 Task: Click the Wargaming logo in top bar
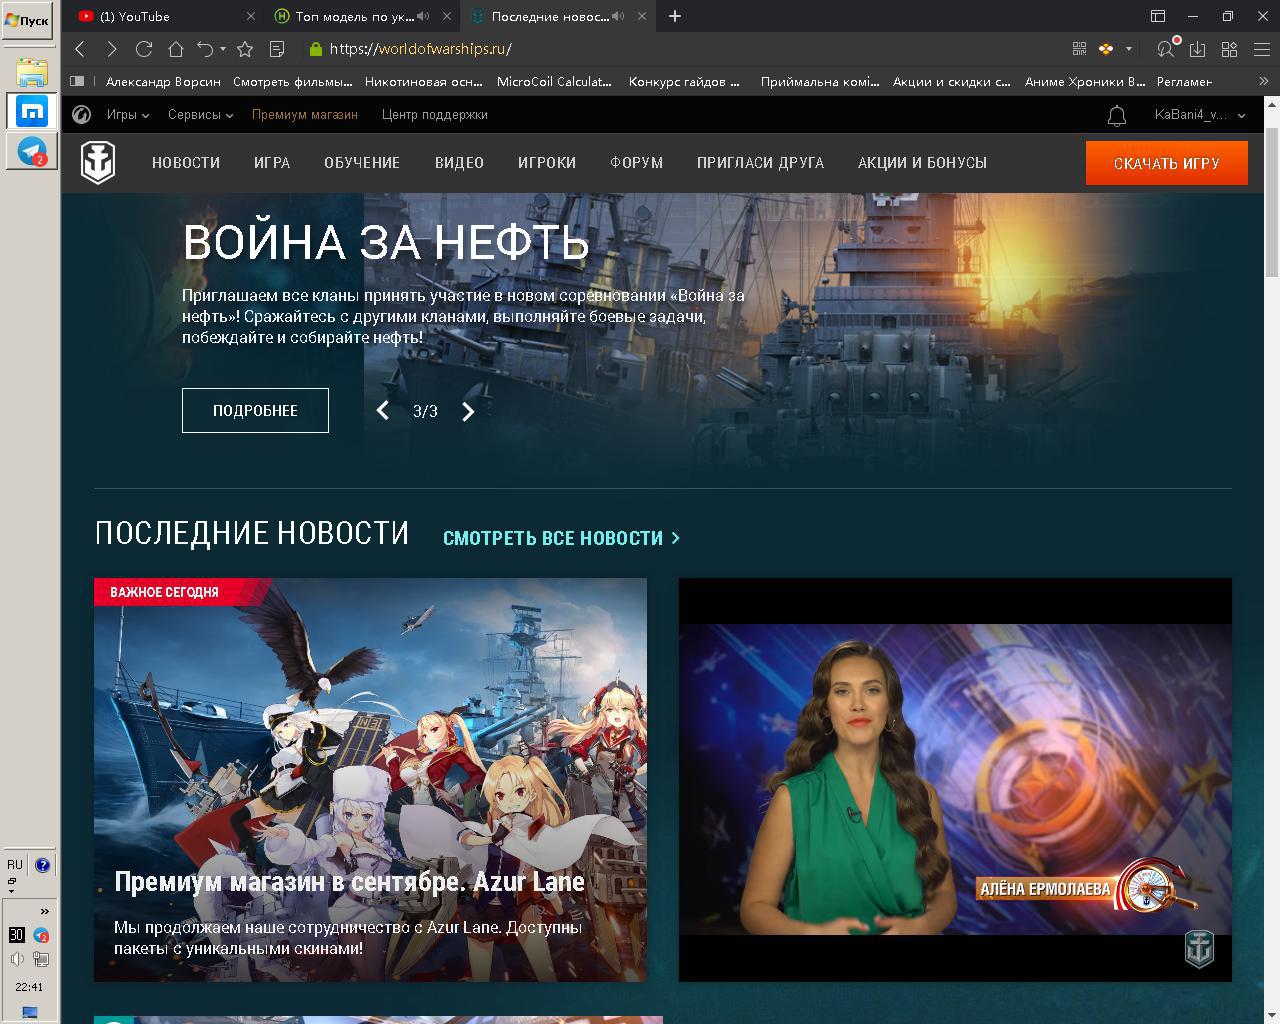(x=82, y=115)
